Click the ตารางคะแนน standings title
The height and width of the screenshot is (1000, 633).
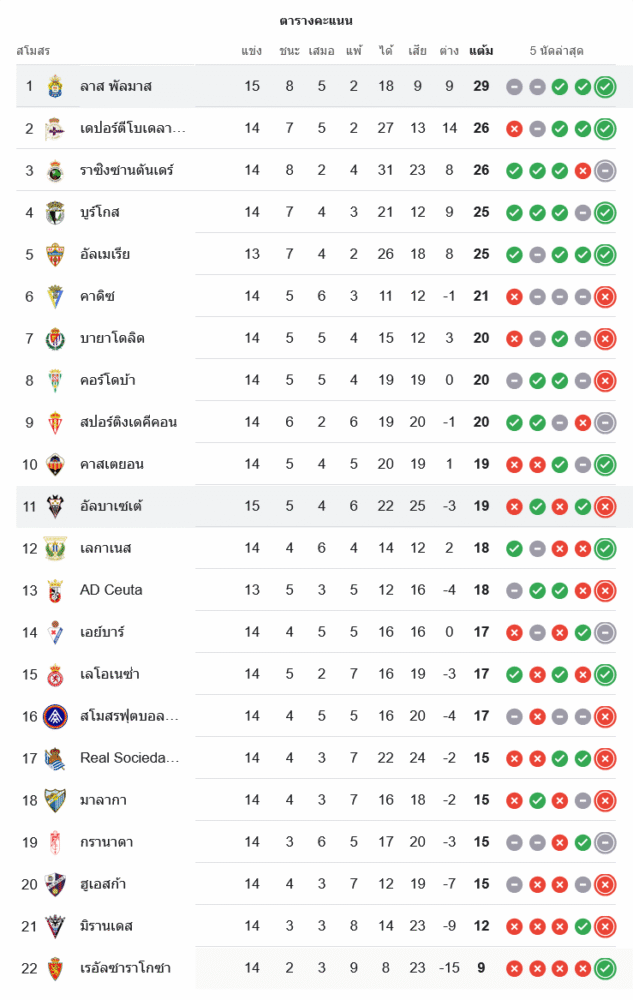(316, 20)
